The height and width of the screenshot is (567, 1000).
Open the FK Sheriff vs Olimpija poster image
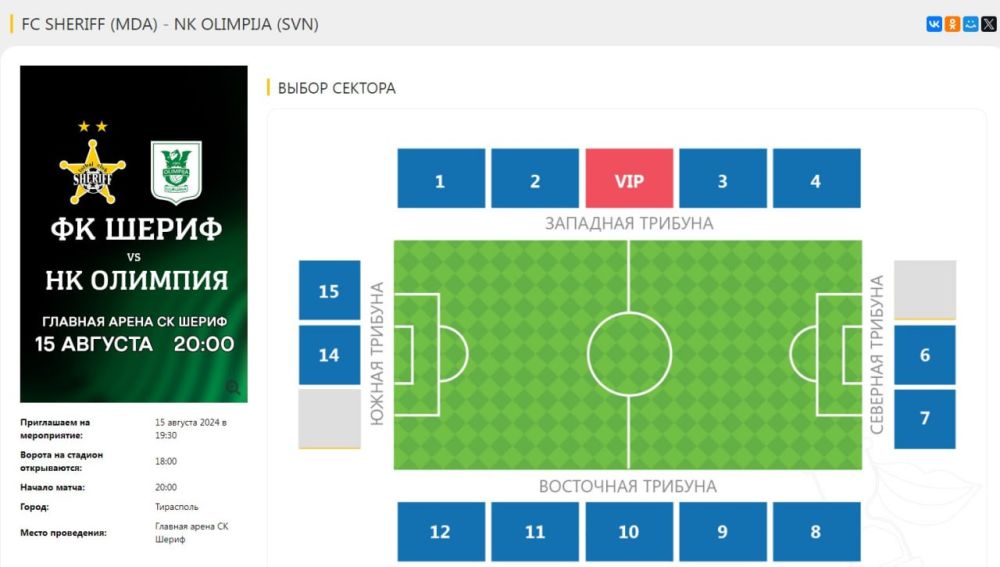[x=134, y=234]
